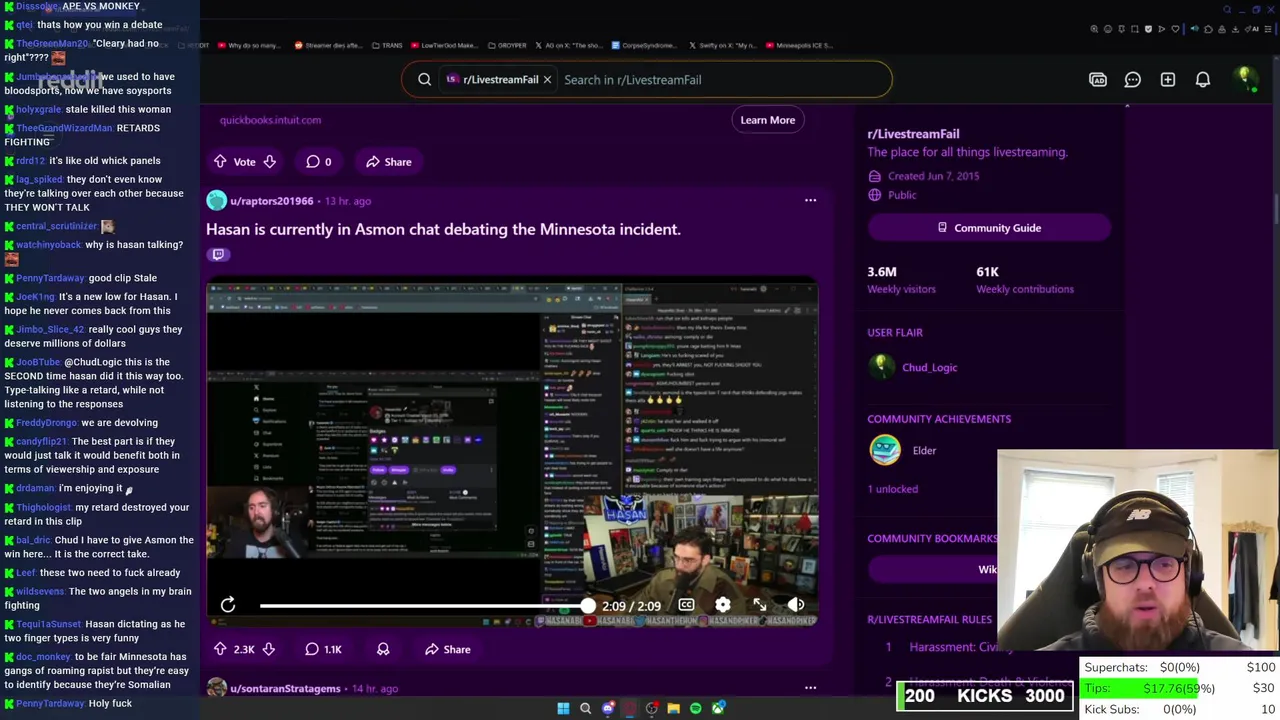This screenshot has width=1280, height=720.
Task: Open Reddit notifications bell
Action: 1203,79
